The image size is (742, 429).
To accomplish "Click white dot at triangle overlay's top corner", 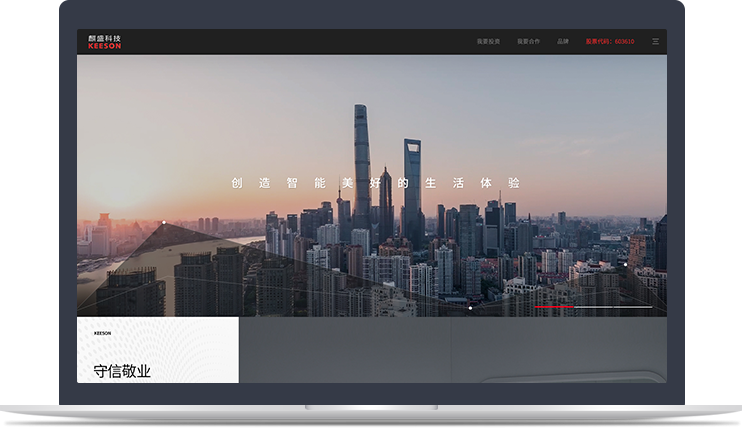I will (164, 222).
